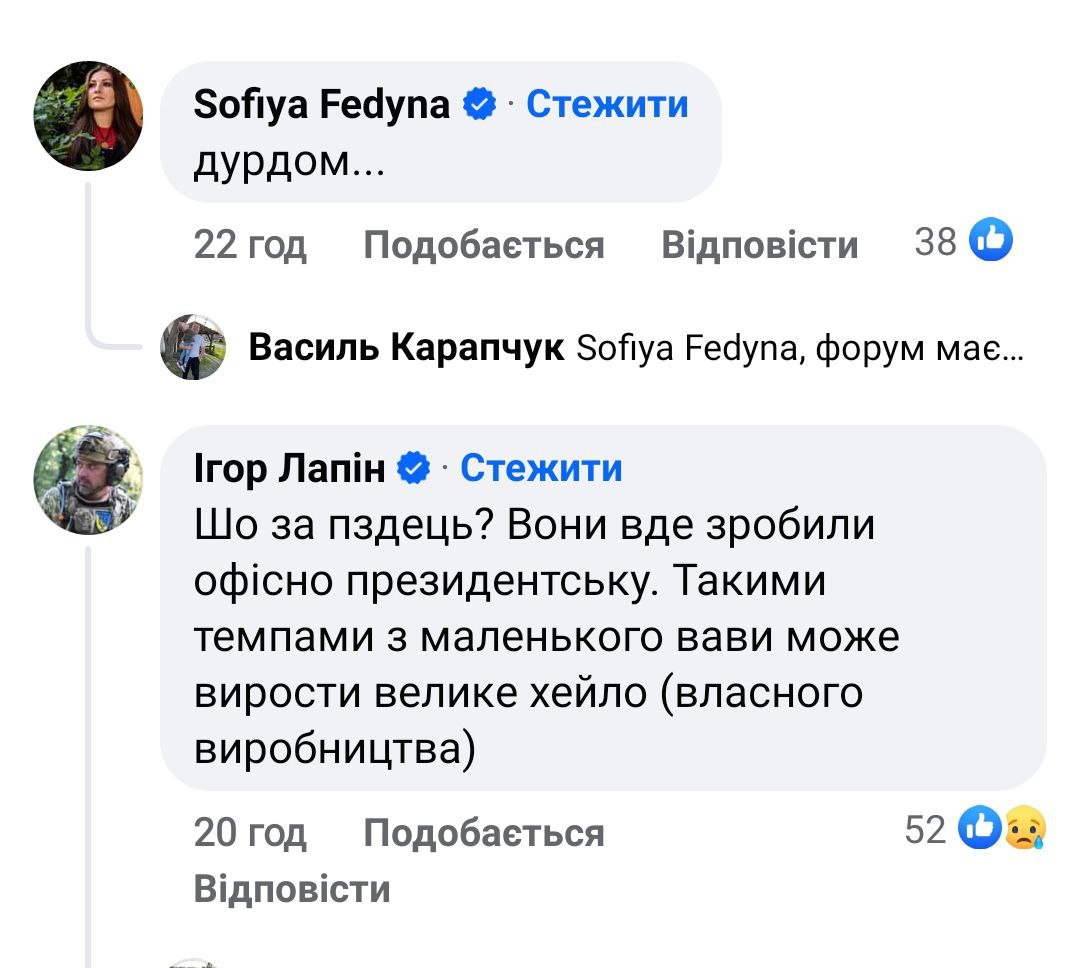Open Ігор Лапін's name link
1080x968 pixels.
click(x=289, y=468)
